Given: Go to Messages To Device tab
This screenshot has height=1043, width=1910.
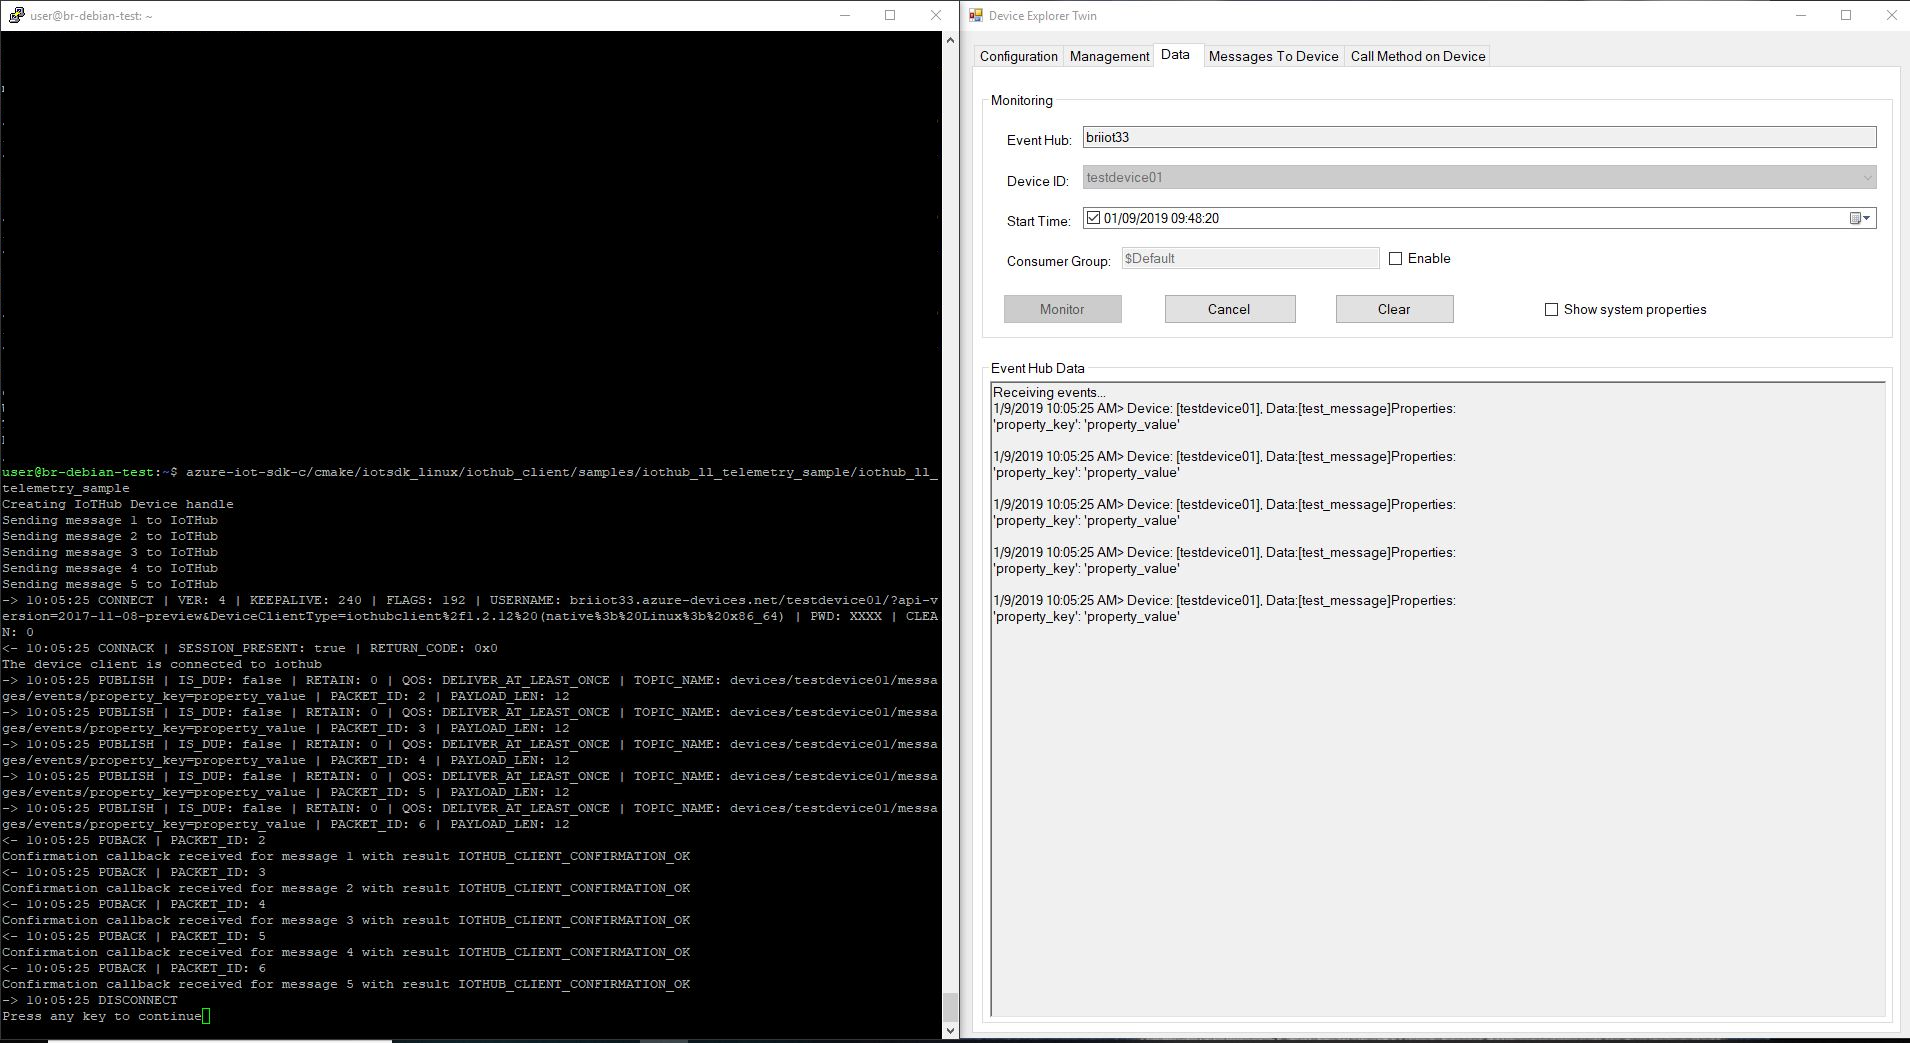Looking at the screenshot, I should [1273, 56].
